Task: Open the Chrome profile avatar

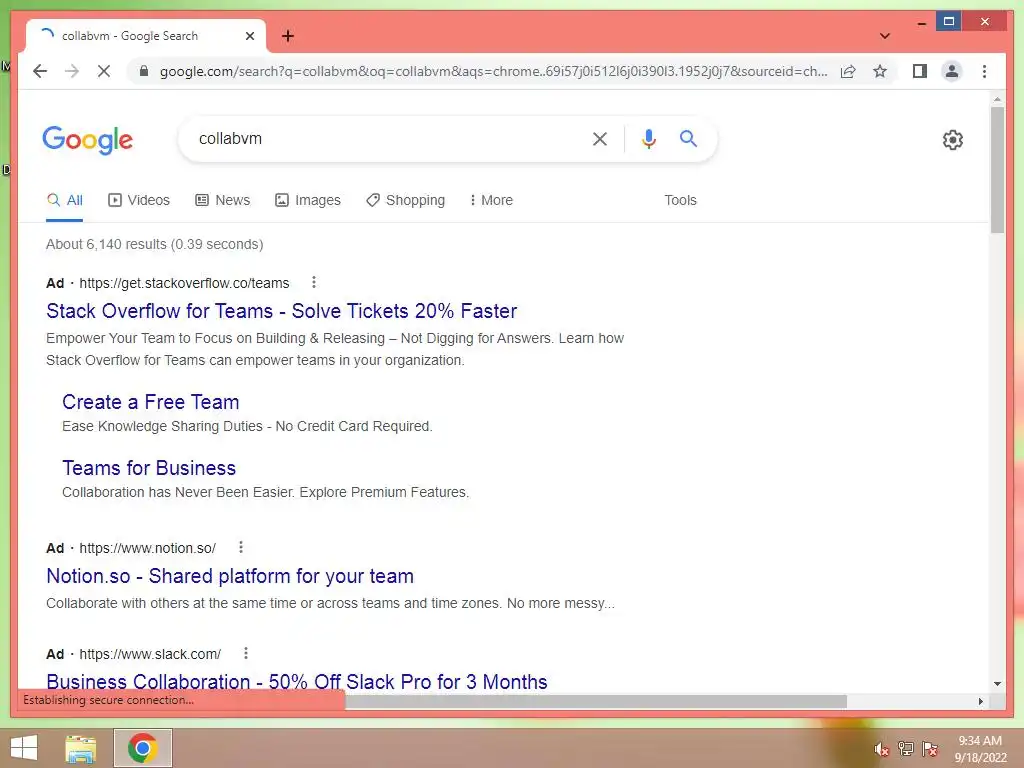Action: (x=952, y=71)
